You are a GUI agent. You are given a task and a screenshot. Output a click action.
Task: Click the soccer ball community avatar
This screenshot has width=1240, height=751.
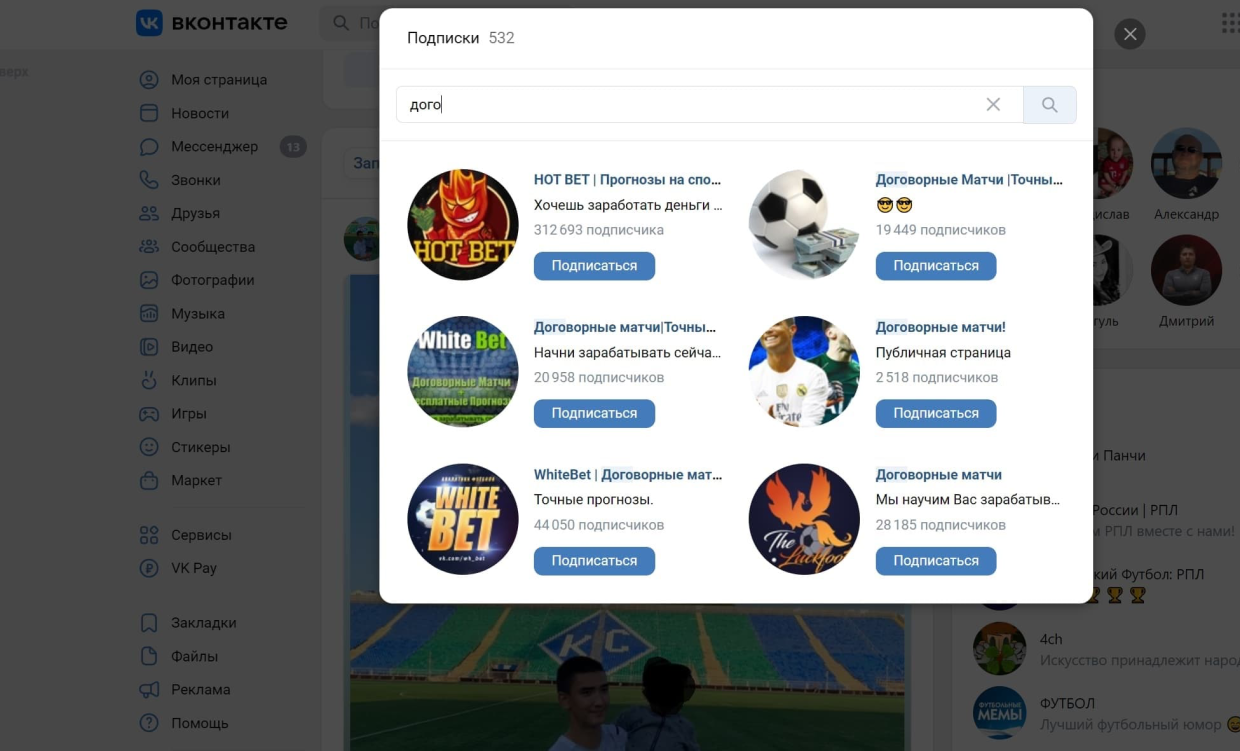[x=804, y=225]
